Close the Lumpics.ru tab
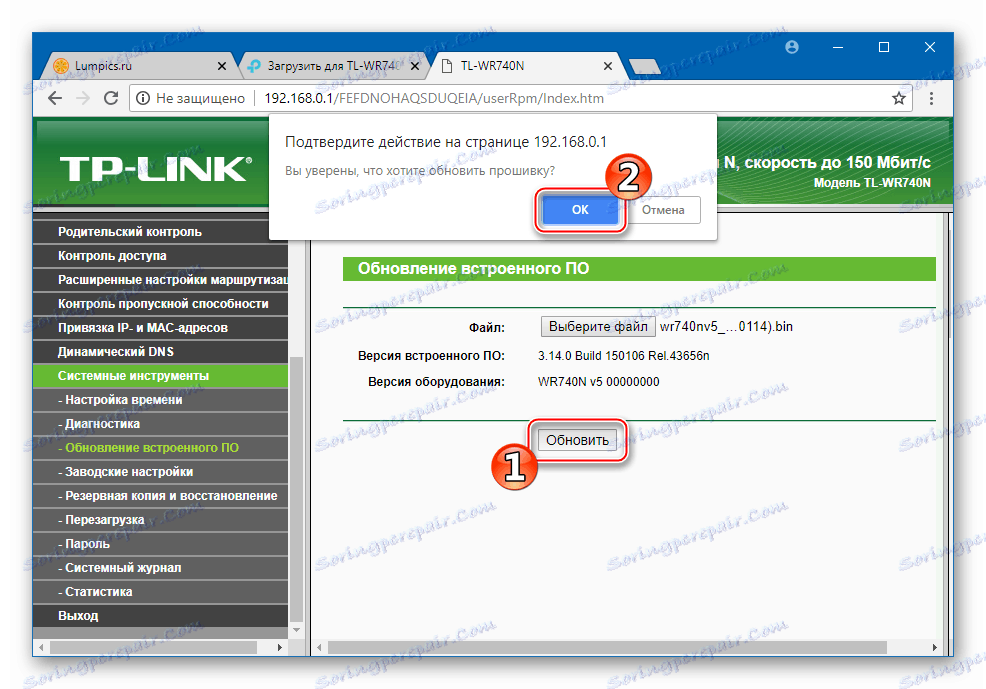Screen dimensions: 986x689 click(222, 66)
